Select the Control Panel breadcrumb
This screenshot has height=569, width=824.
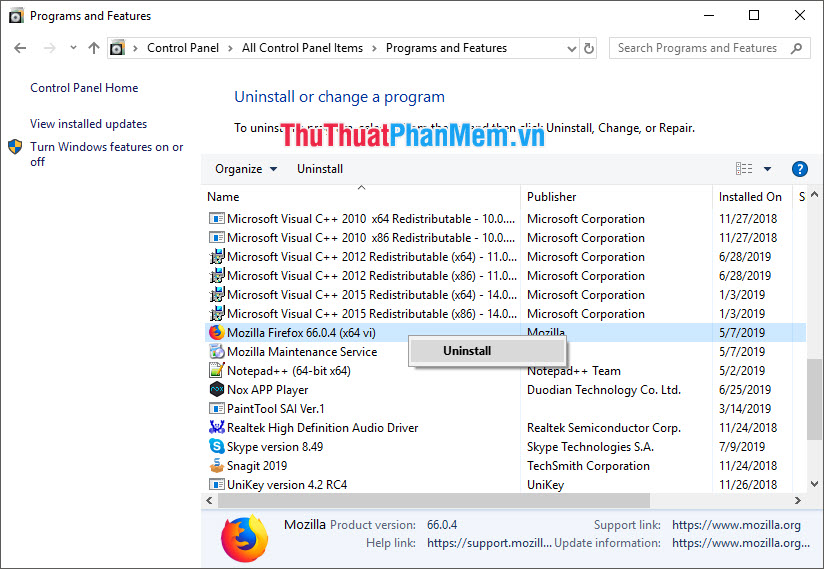click(x=183, y=48)
